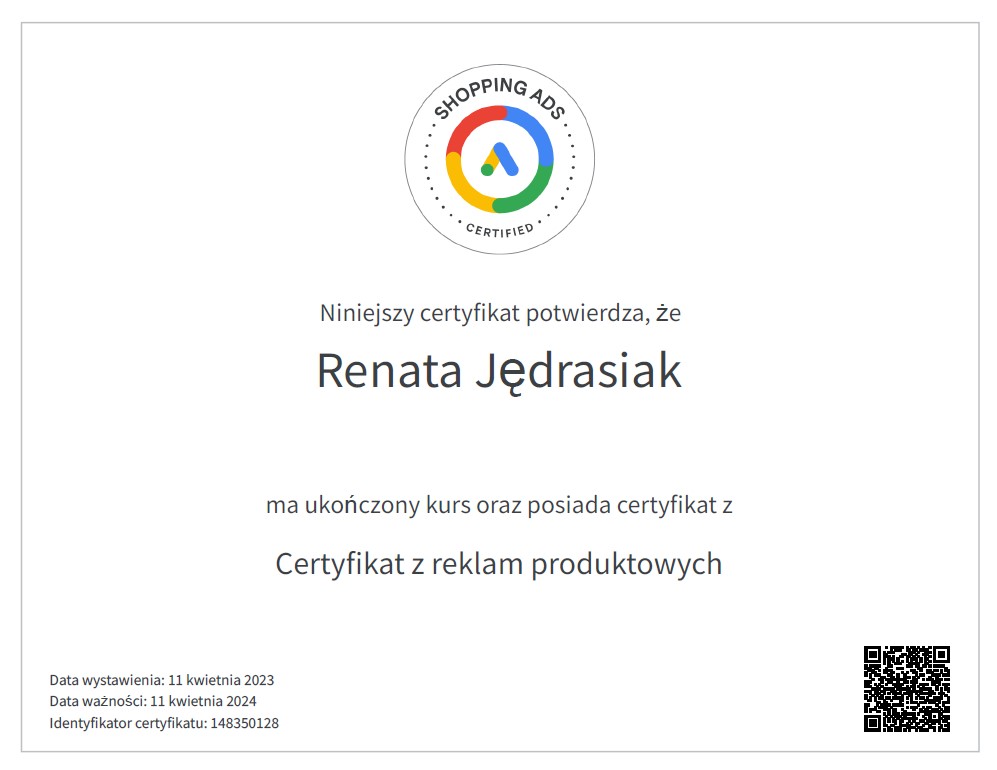Click the green dot of the Ads logo
Viewport: 997px width, 770px height.
click(488, 170)
